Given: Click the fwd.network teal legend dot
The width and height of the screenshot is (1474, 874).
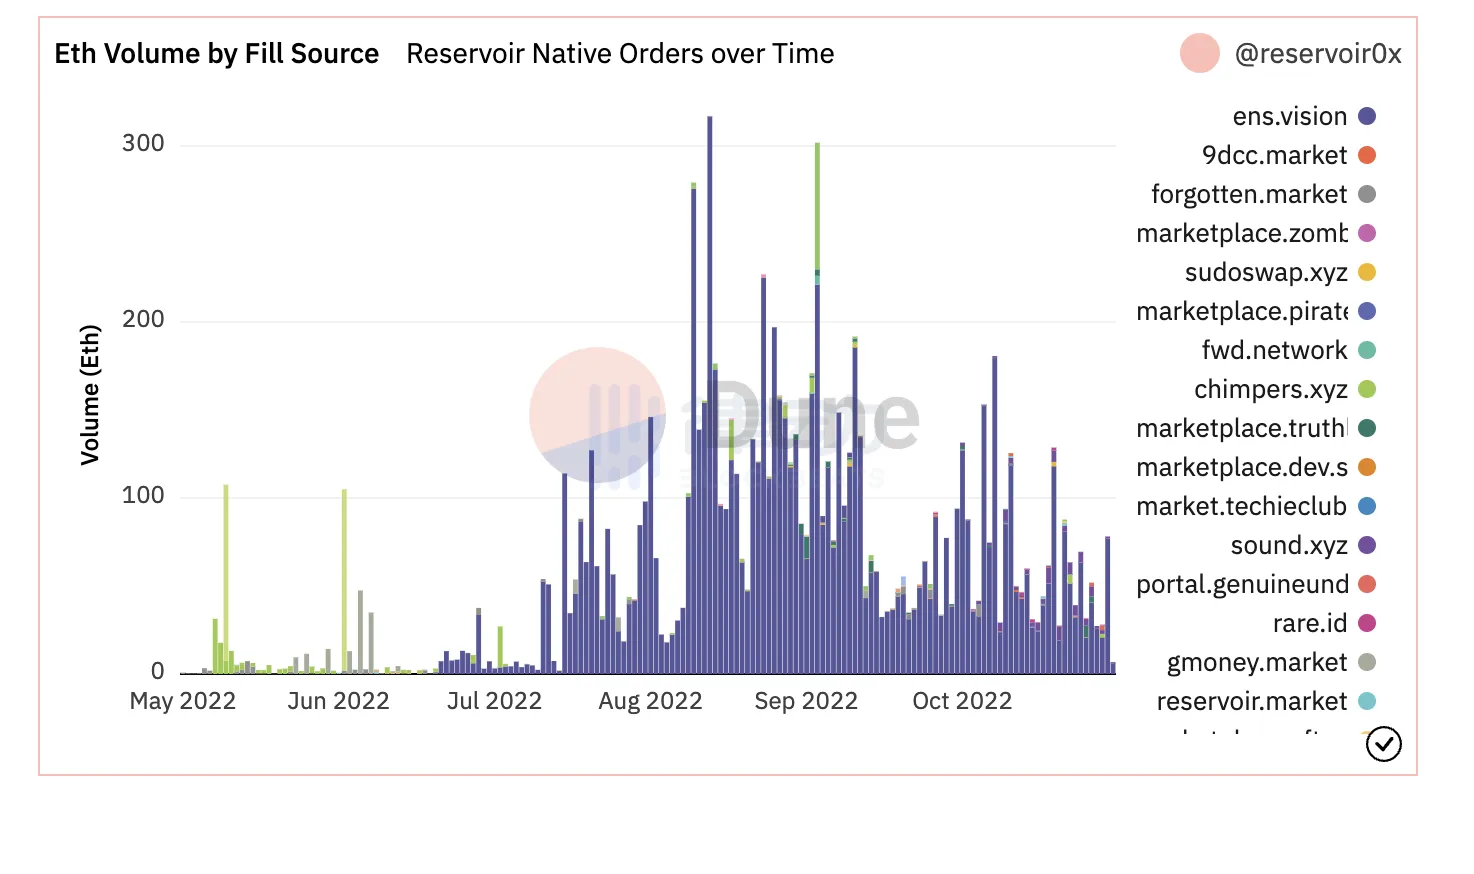Looking at the screenshot, I should coord(1367,351).
